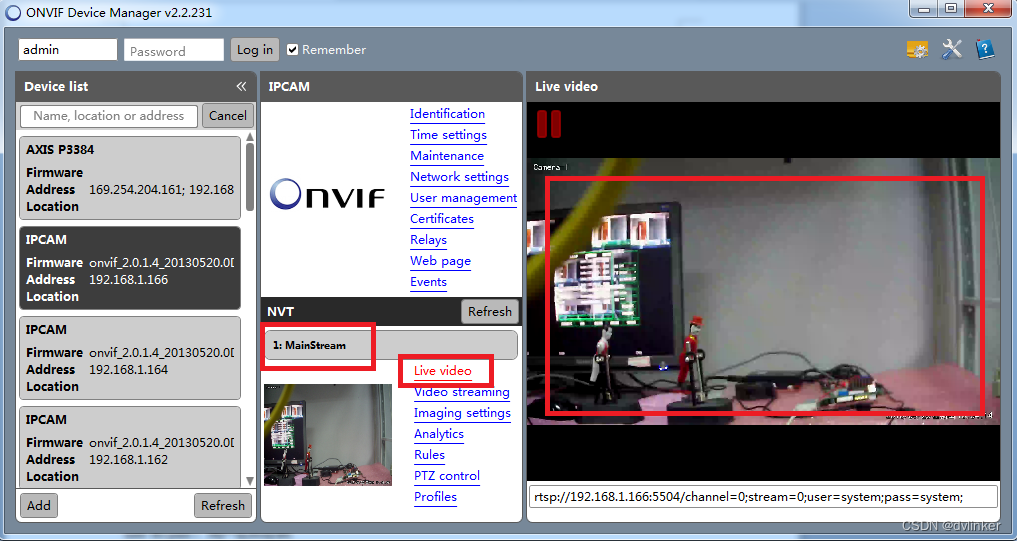Refresh the device list
Screen dimensions: 1017x541
coord(222,506)
